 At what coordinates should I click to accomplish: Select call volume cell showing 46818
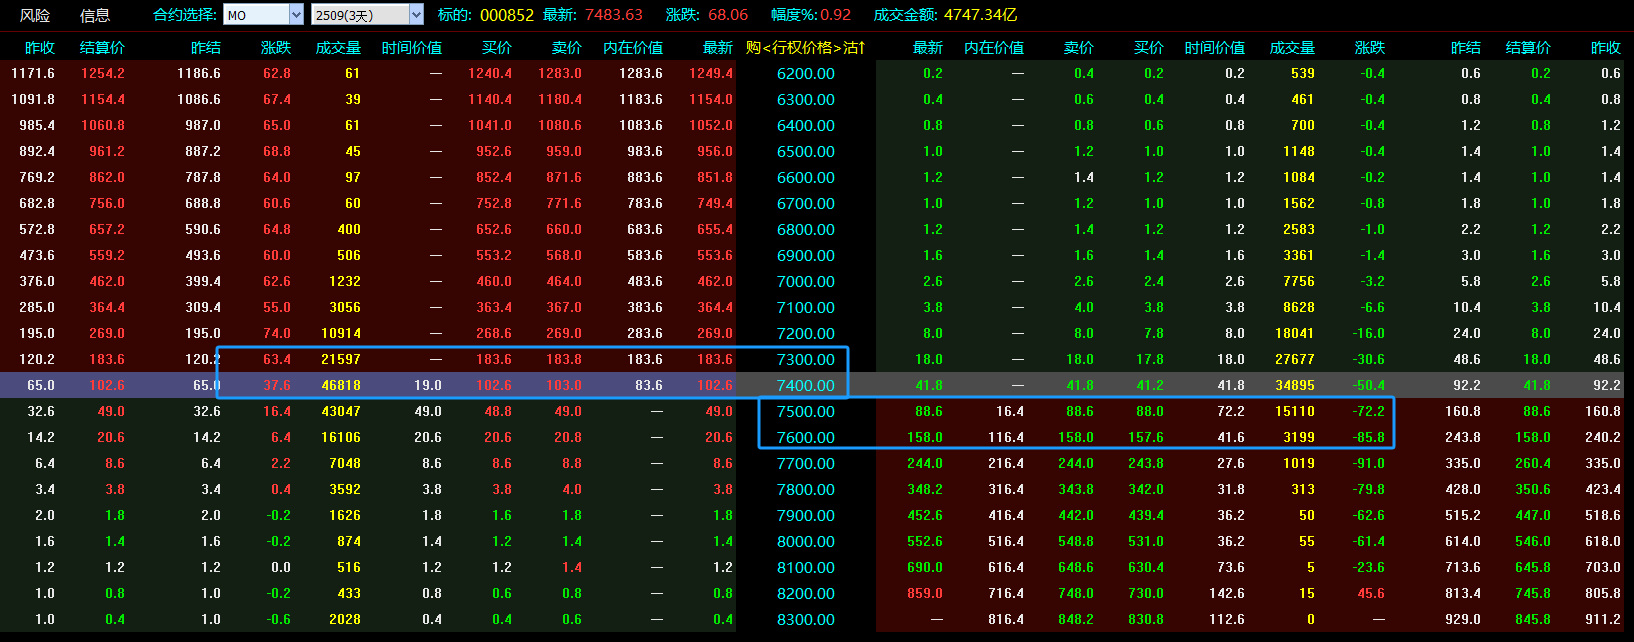point(341,385)
